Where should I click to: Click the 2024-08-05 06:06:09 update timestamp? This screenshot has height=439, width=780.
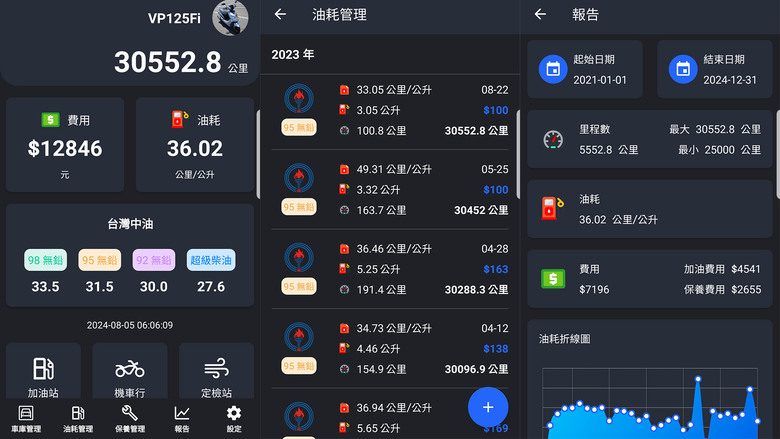[130, 325]
